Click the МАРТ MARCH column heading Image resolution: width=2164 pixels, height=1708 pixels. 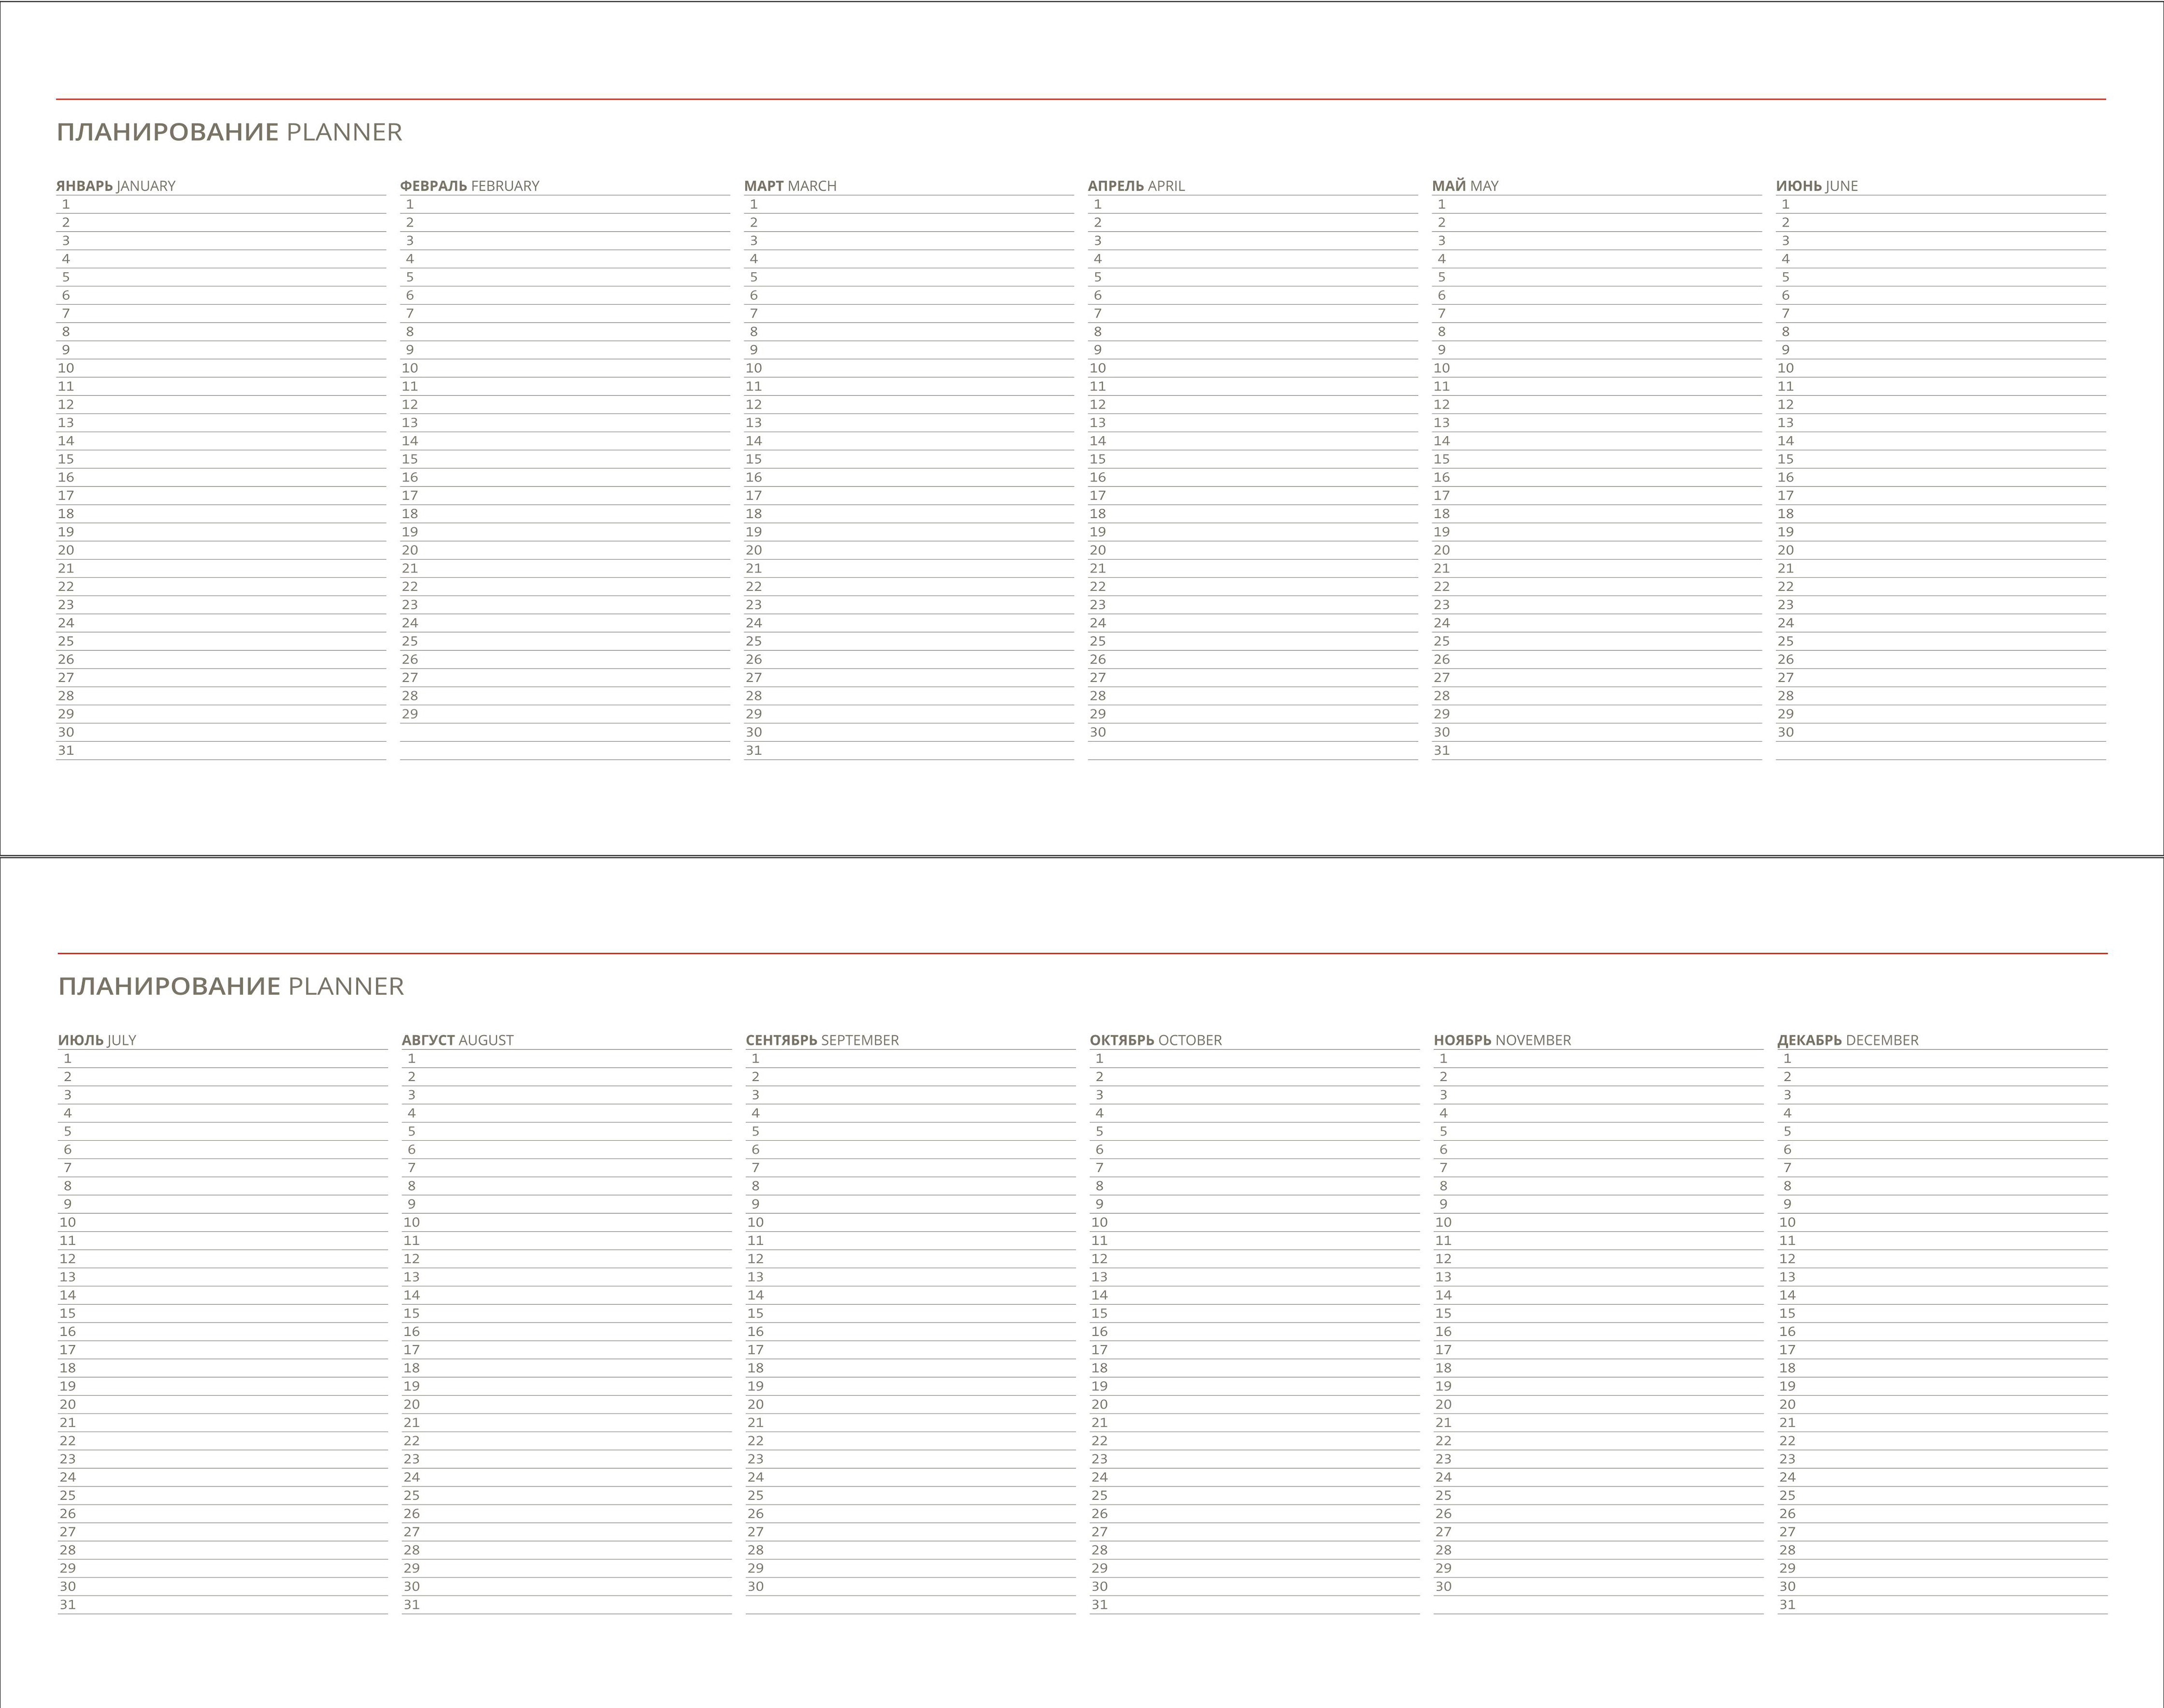coord(790,186)
